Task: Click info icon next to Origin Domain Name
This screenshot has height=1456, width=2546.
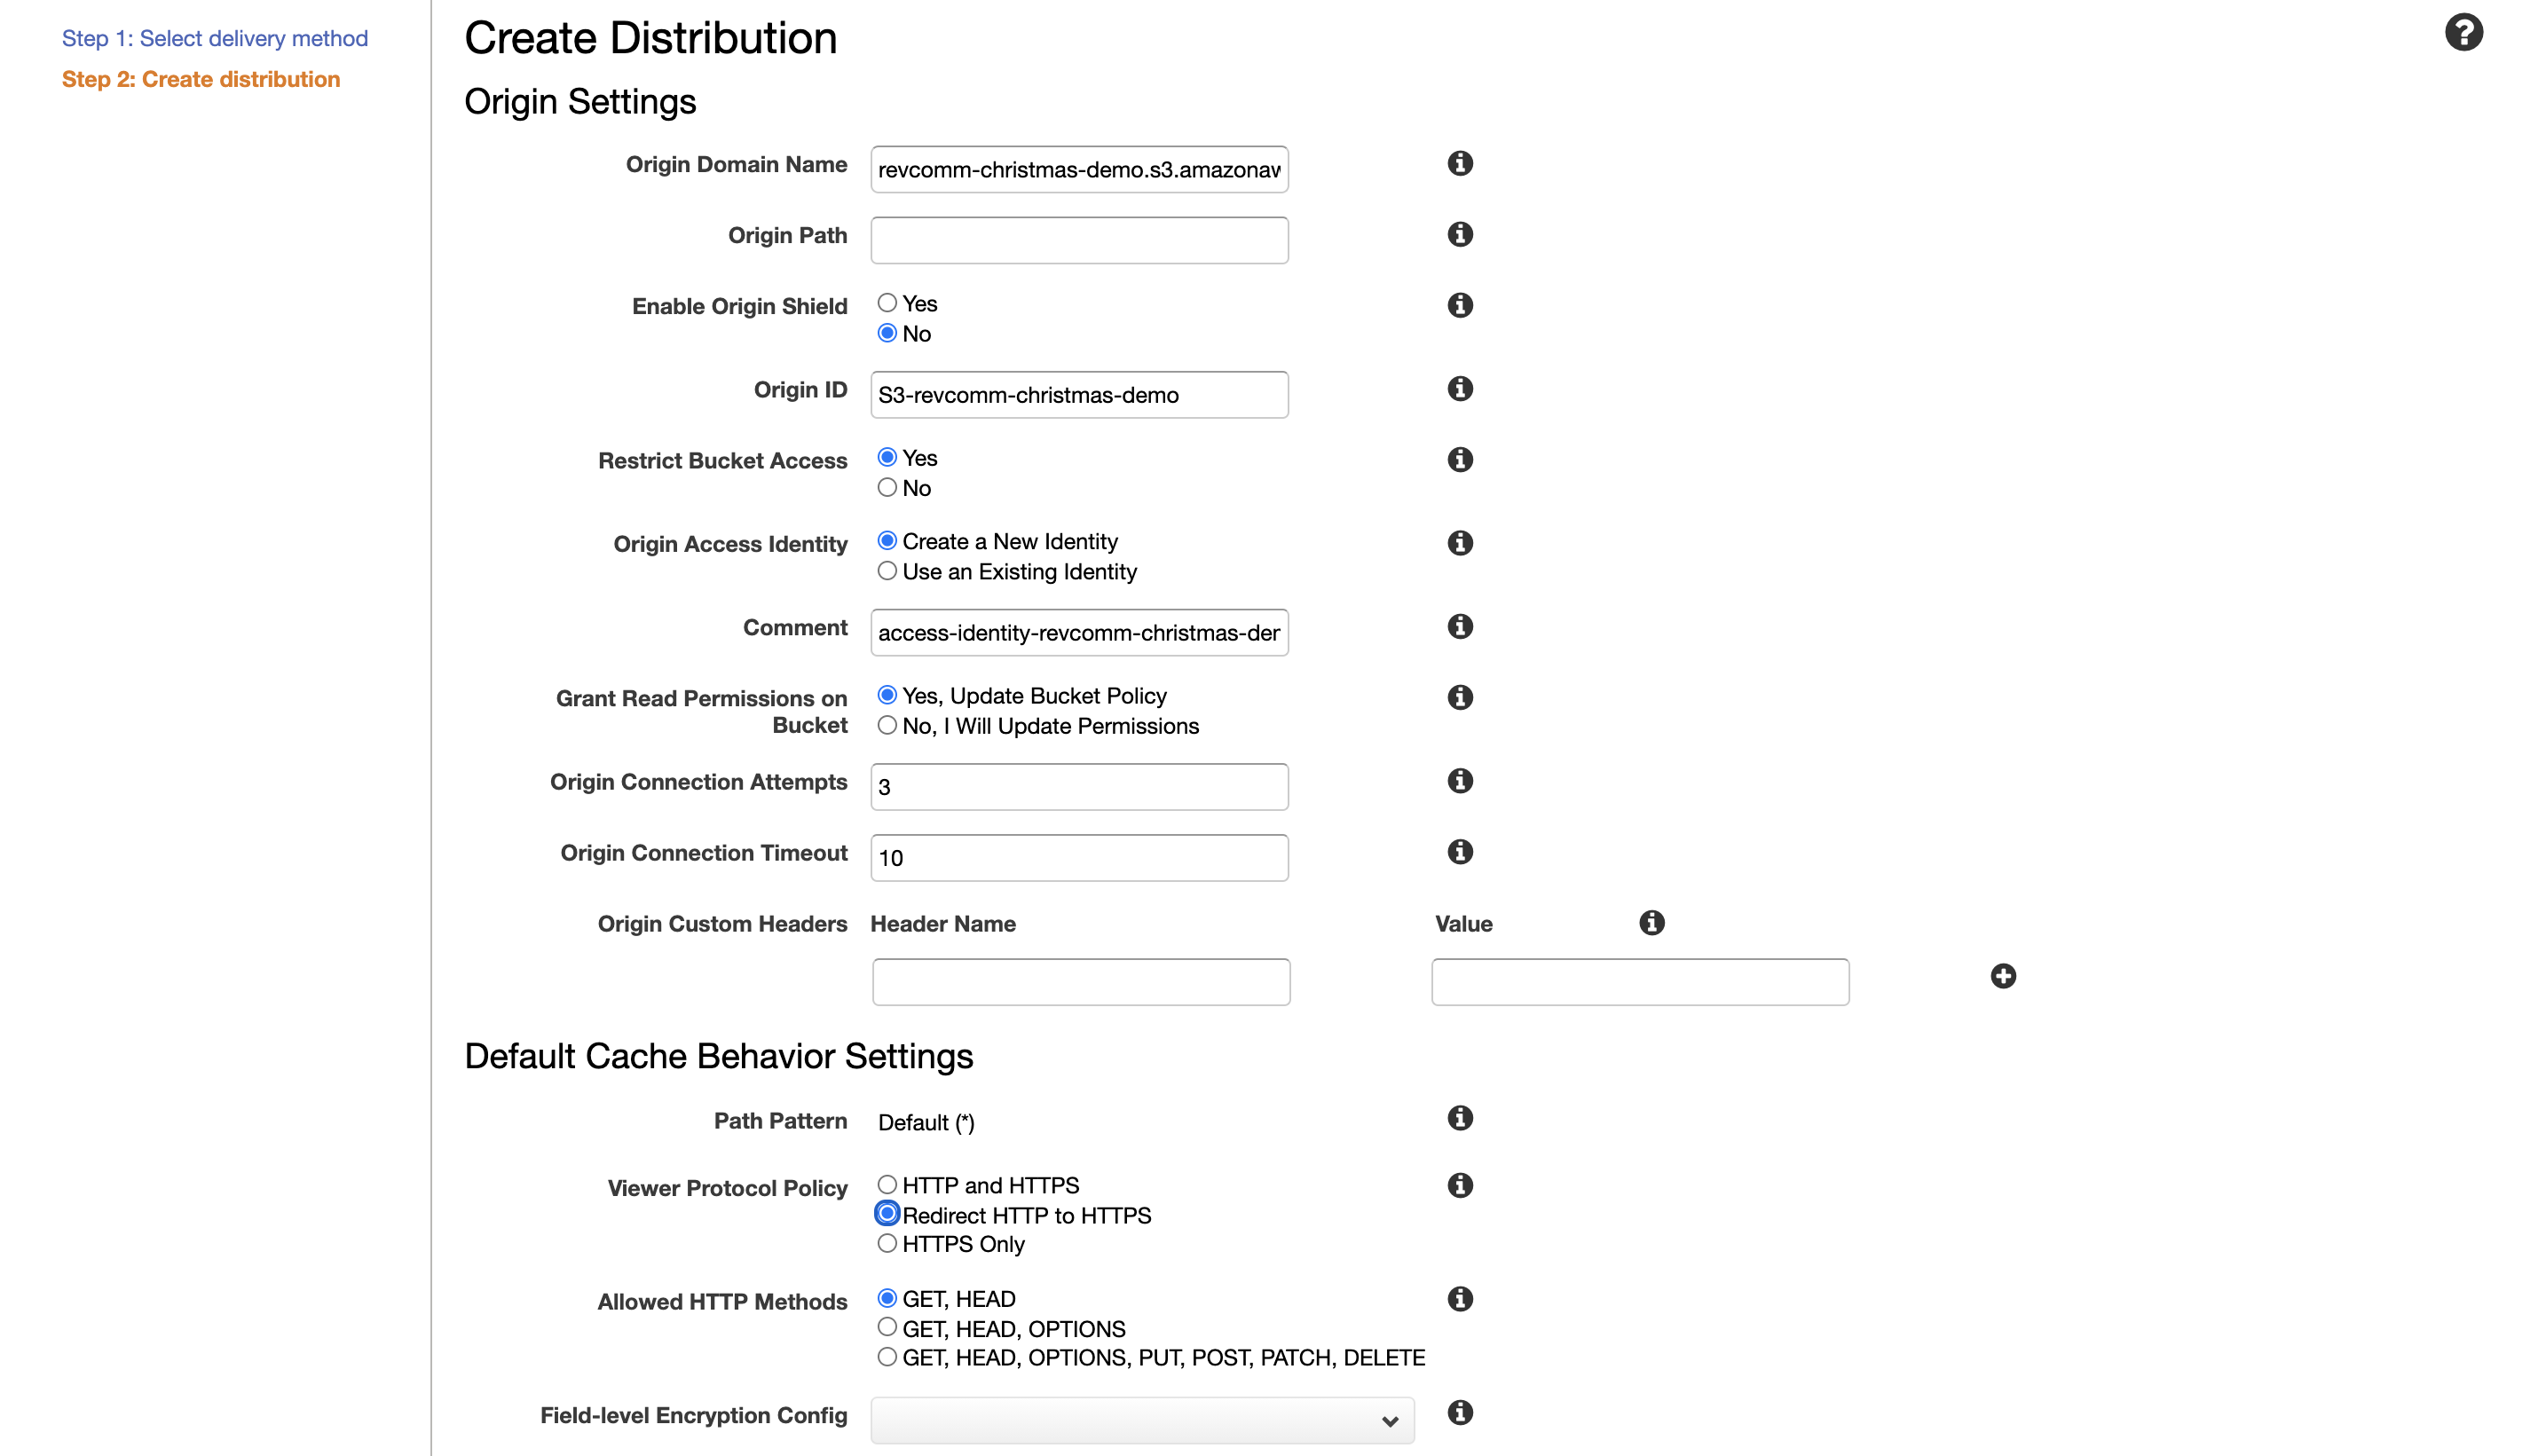Action: [1460, 163]
